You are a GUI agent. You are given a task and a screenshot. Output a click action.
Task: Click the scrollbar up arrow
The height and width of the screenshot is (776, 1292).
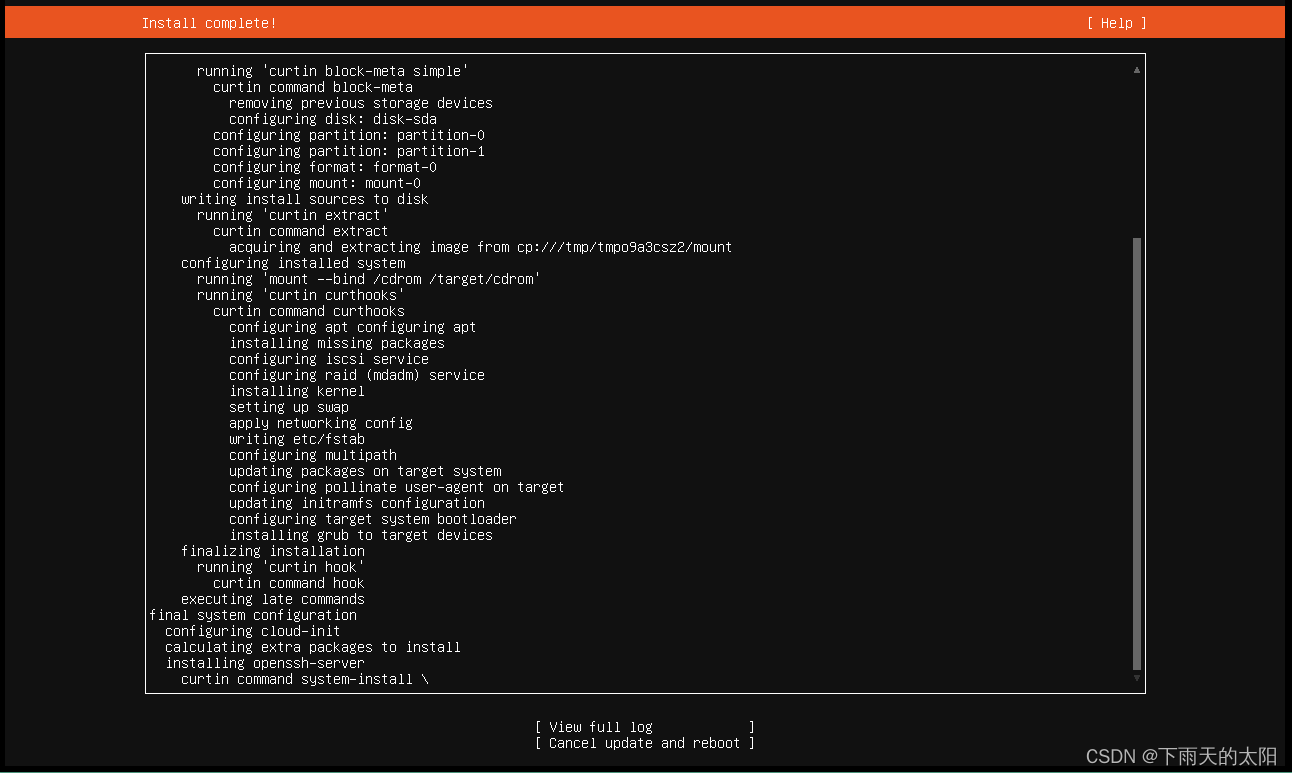pyautogui.click(x=1136, y=69)
